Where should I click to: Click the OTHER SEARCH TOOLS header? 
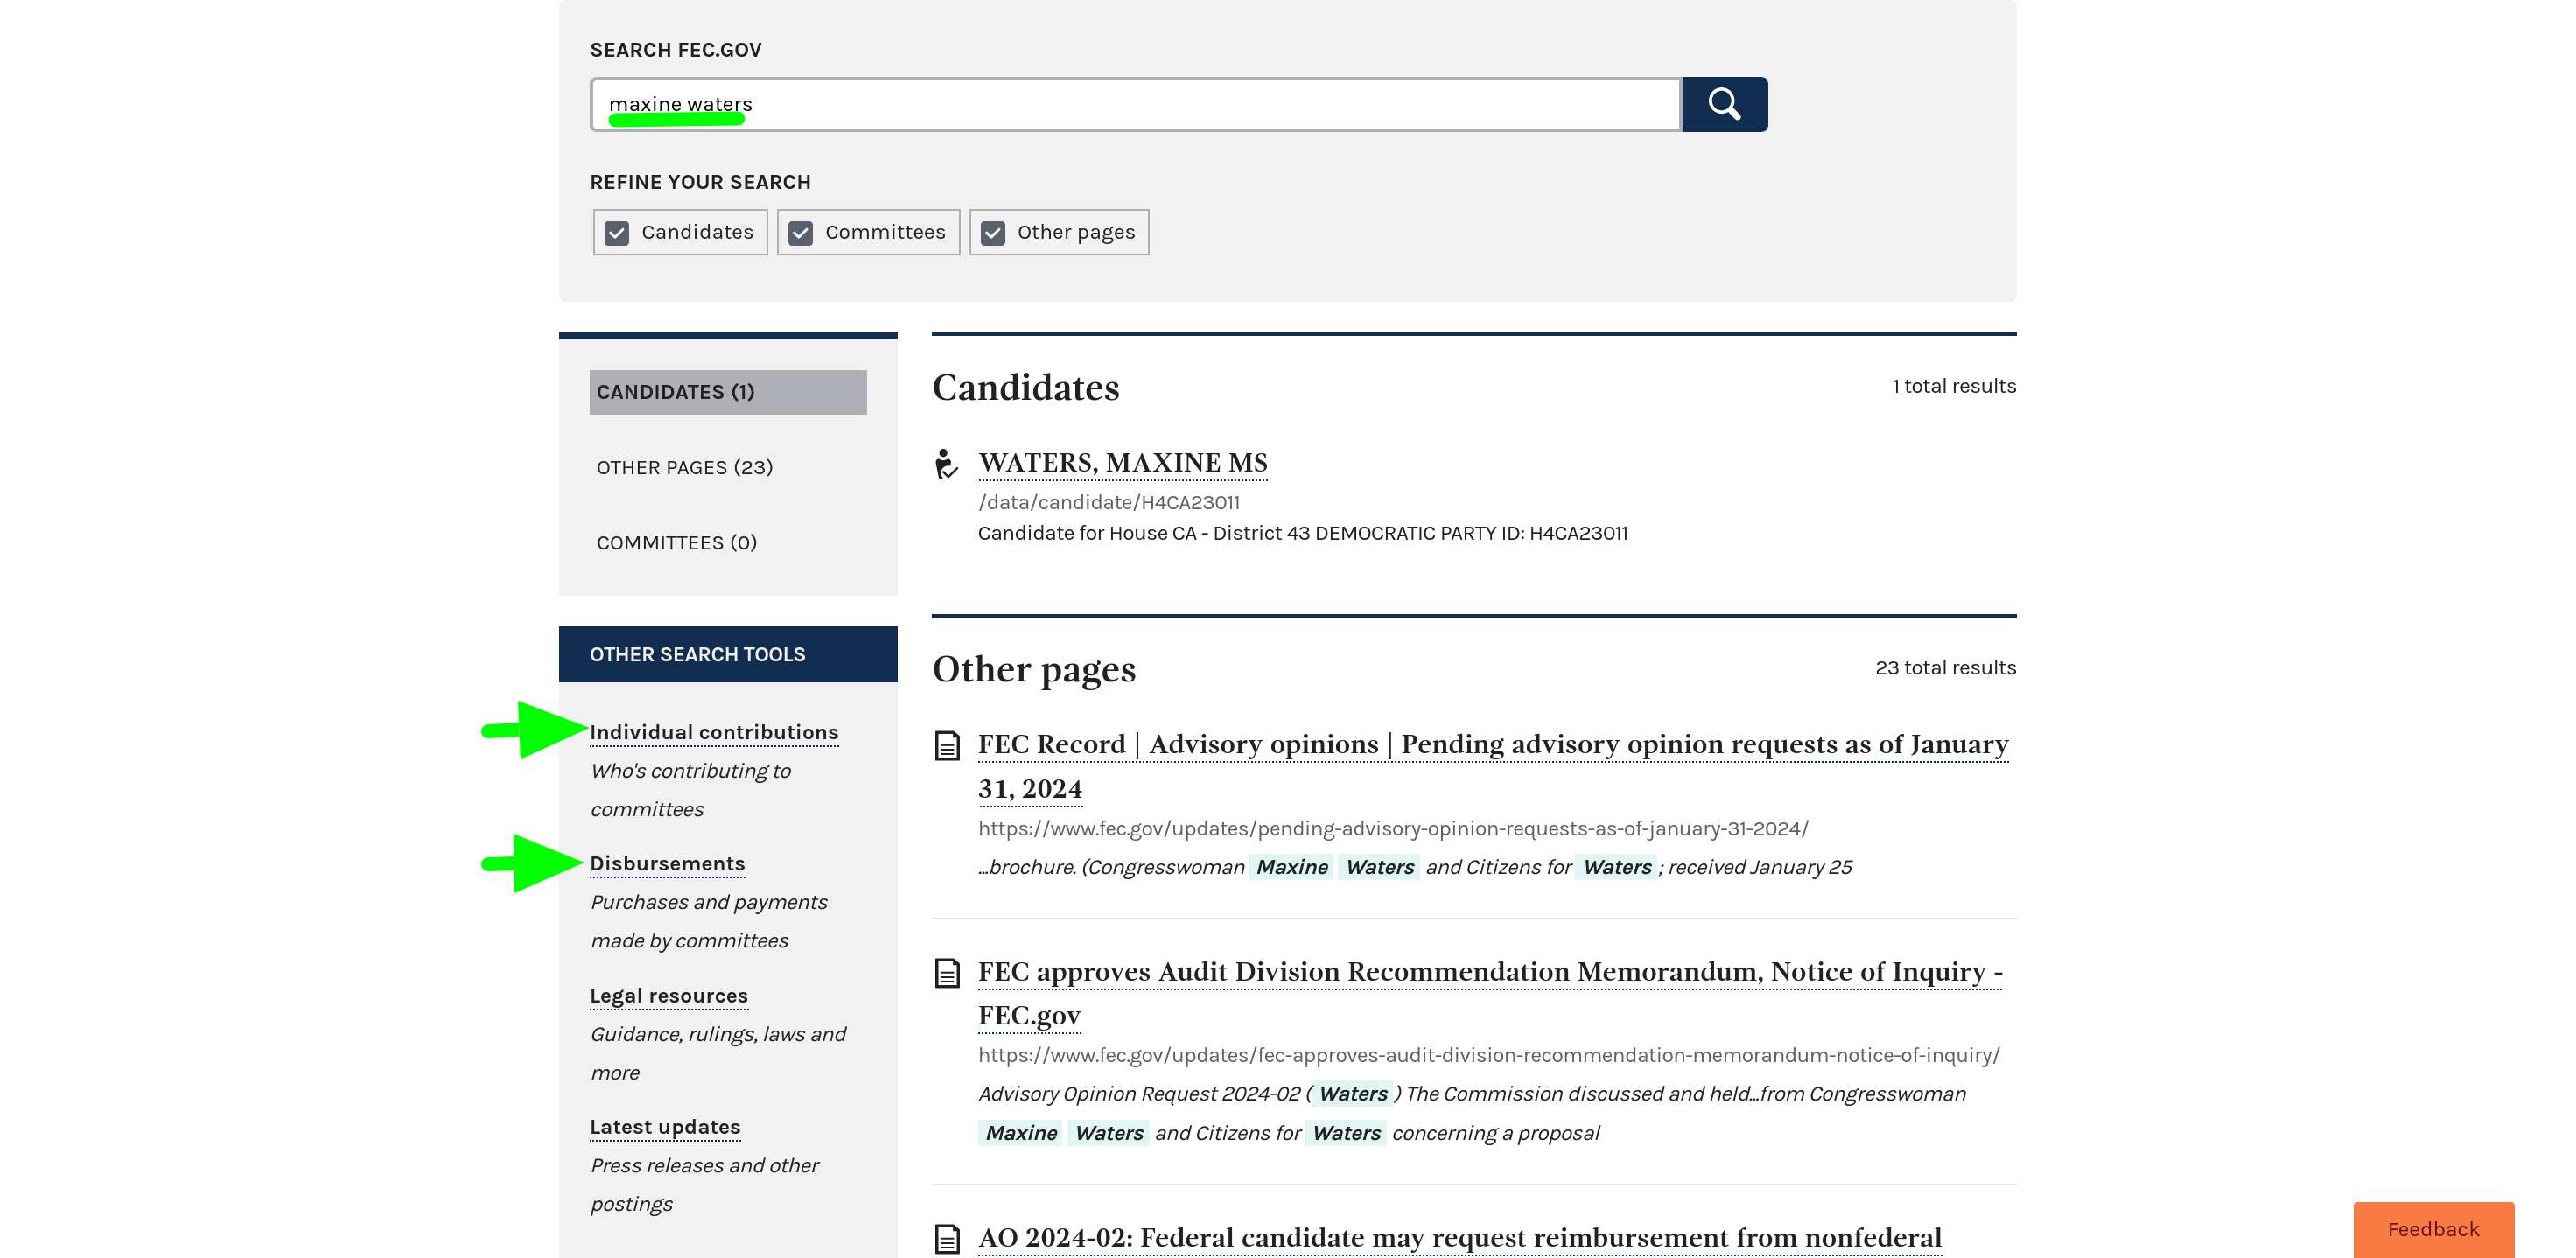728,654
